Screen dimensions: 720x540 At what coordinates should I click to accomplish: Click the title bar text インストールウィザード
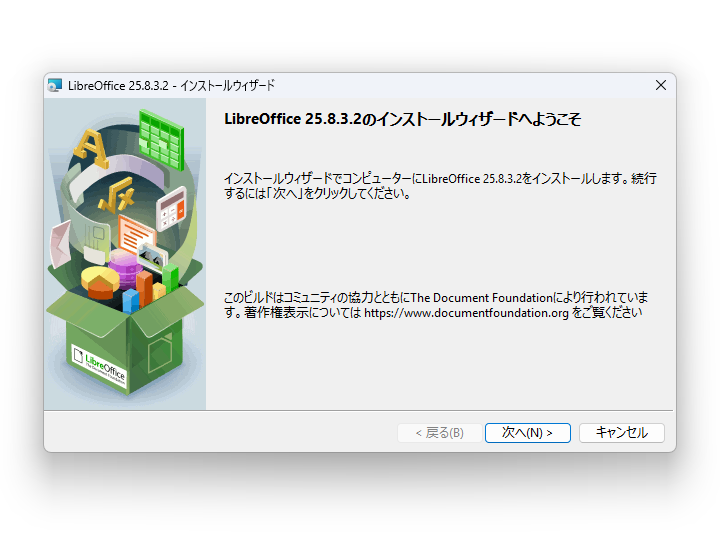(x=227, y=86)
